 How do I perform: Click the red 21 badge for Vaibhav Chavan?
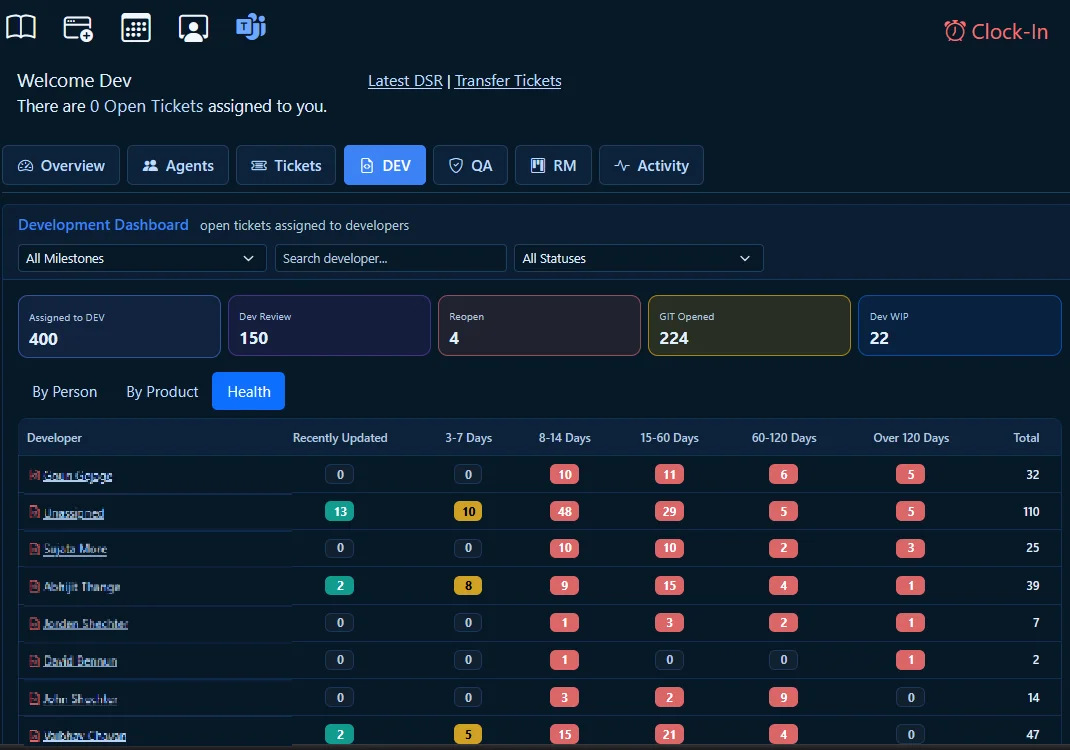[x=669, y=734]
